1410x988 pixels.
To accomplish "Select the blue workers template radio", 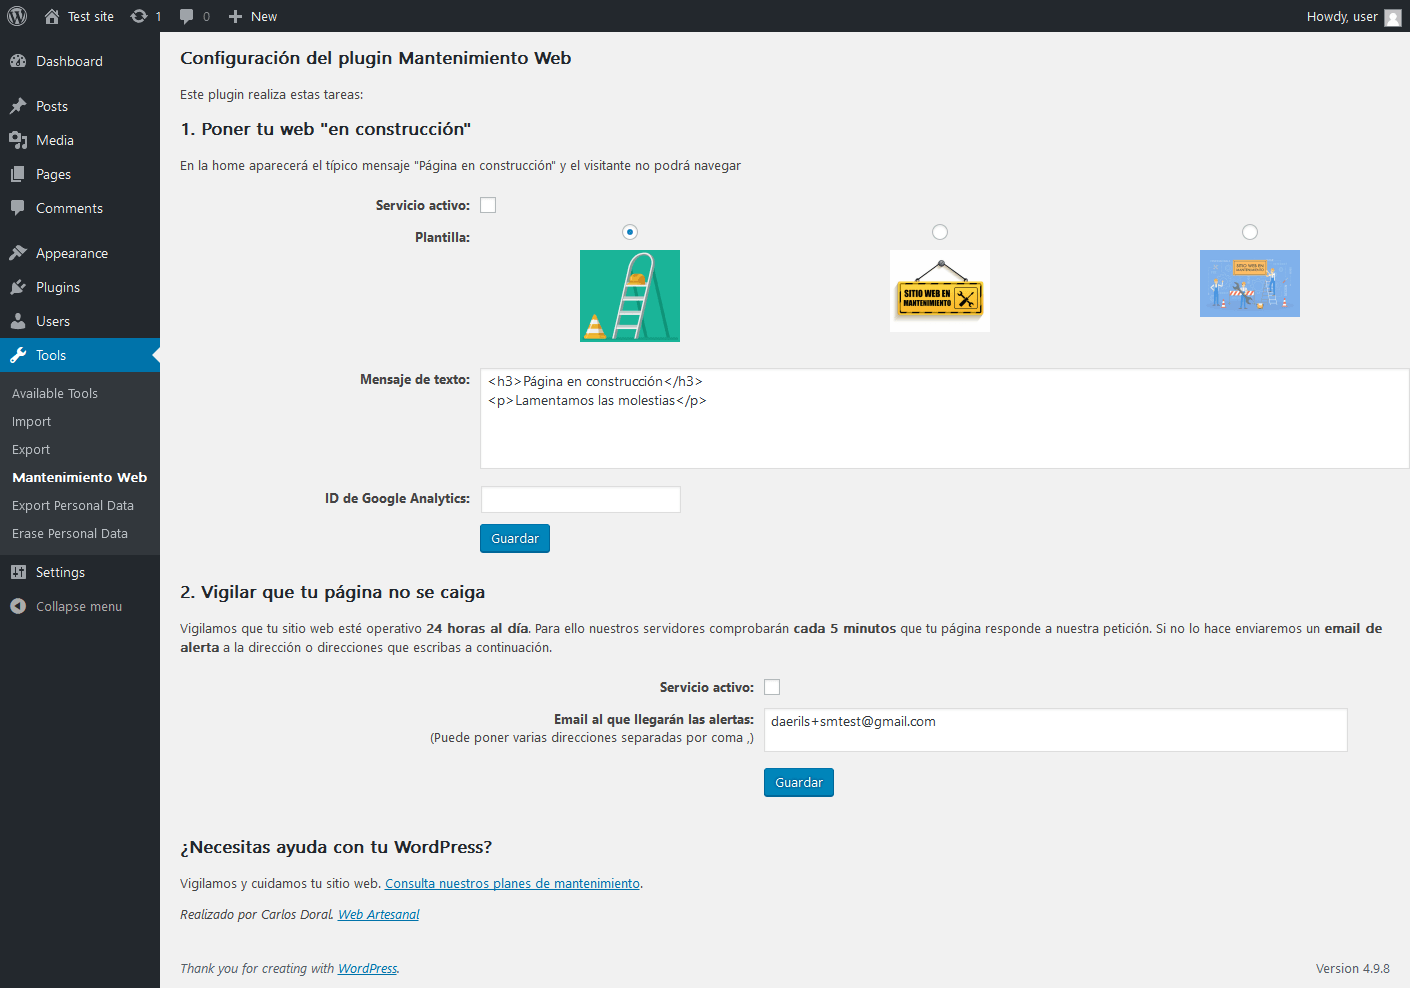I will 1250,232.
